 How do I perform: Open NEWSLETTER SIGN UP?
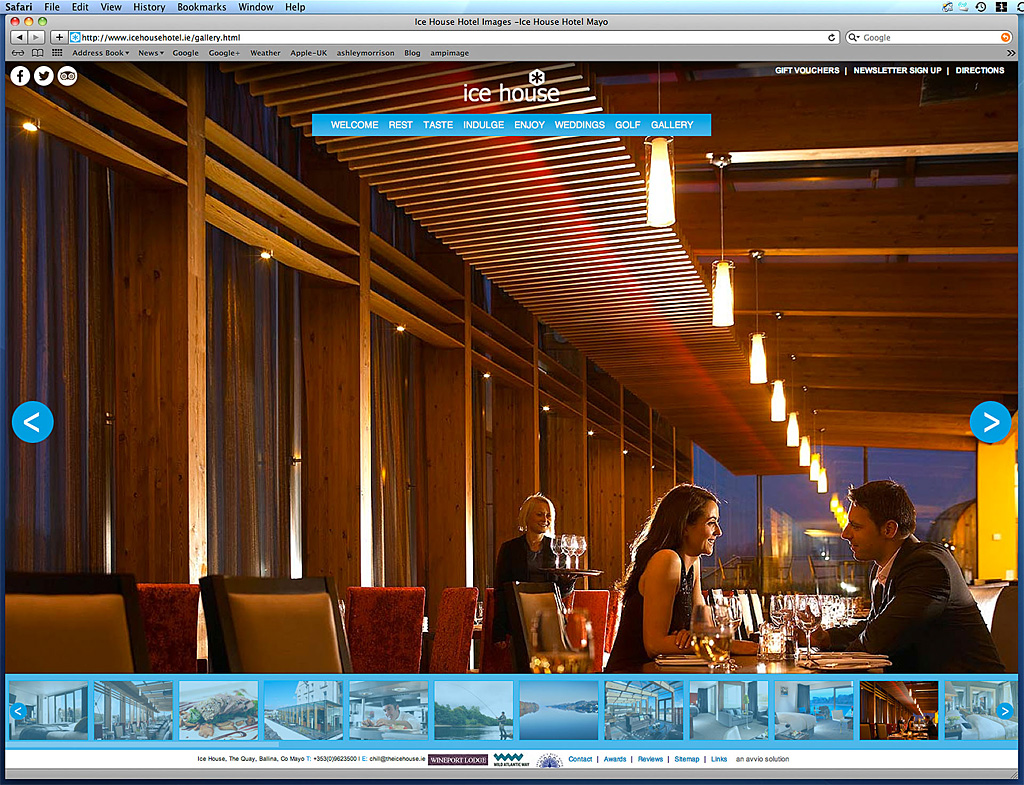[x=897, y=70]
